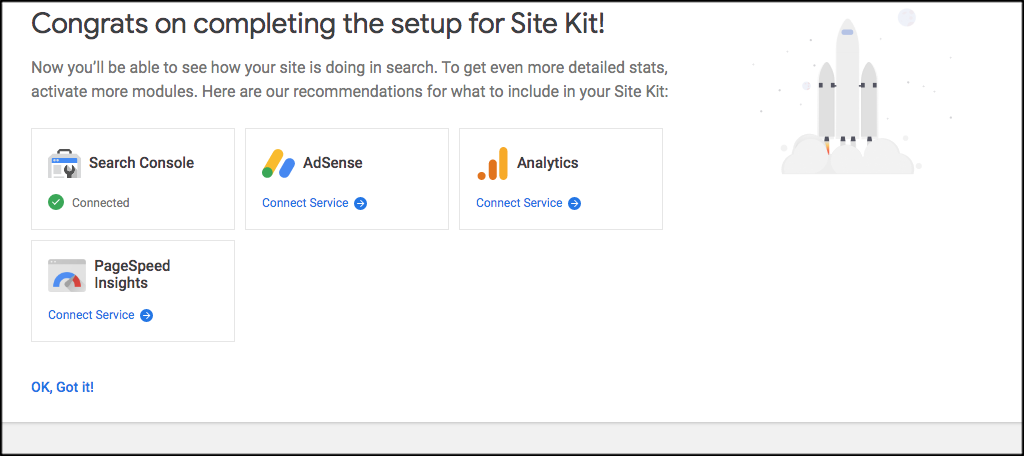The image size is (1024, 456).
Task: Click the arrow icon beside Analytics Connect Service
Action: tap(575, 203)
